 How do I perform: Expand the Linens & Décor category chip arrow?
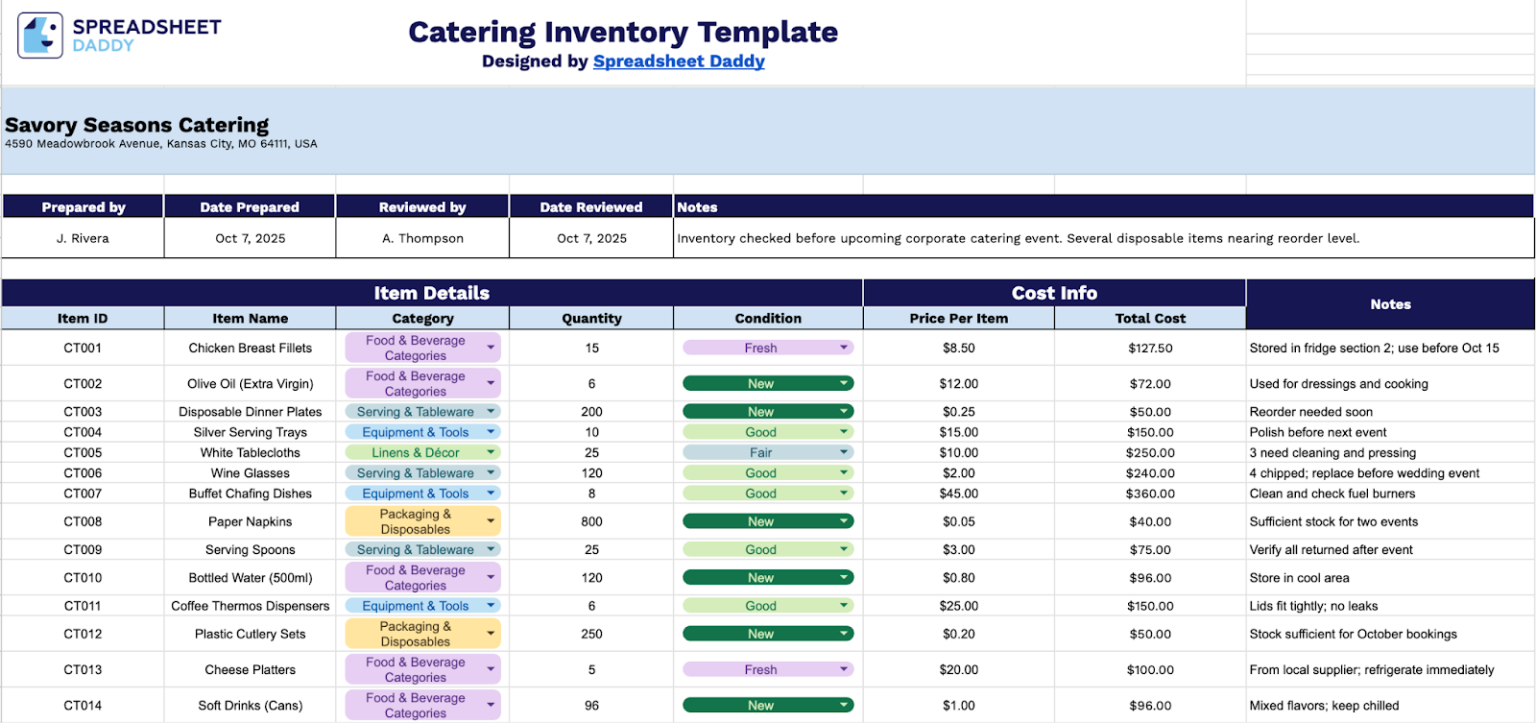(x=490, y=453)
